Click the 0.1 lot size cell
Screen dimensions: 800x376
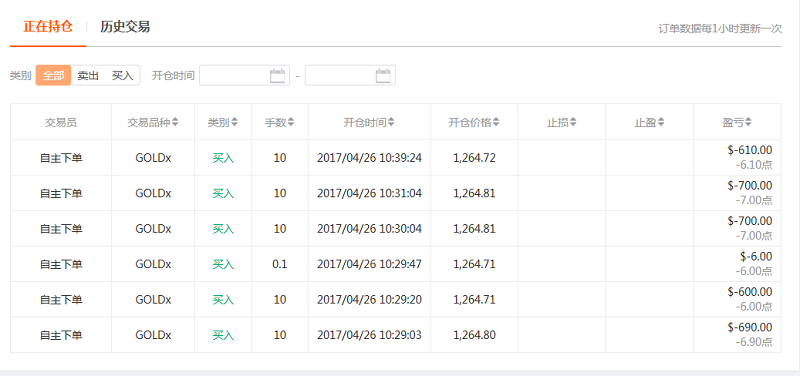tap(280, 264)
